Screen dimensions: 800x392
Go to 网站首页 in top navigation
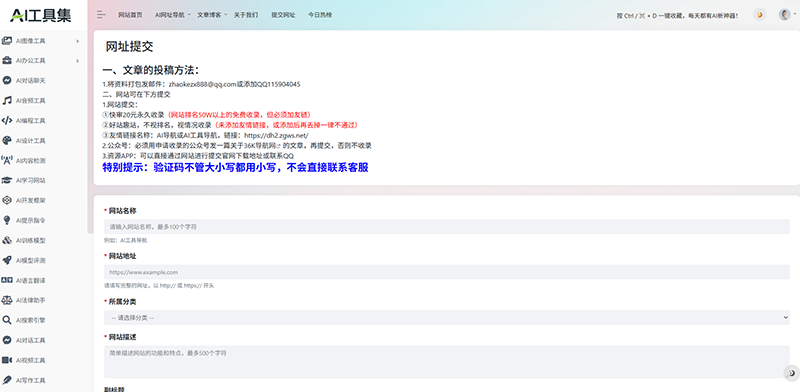pos(130,15)
